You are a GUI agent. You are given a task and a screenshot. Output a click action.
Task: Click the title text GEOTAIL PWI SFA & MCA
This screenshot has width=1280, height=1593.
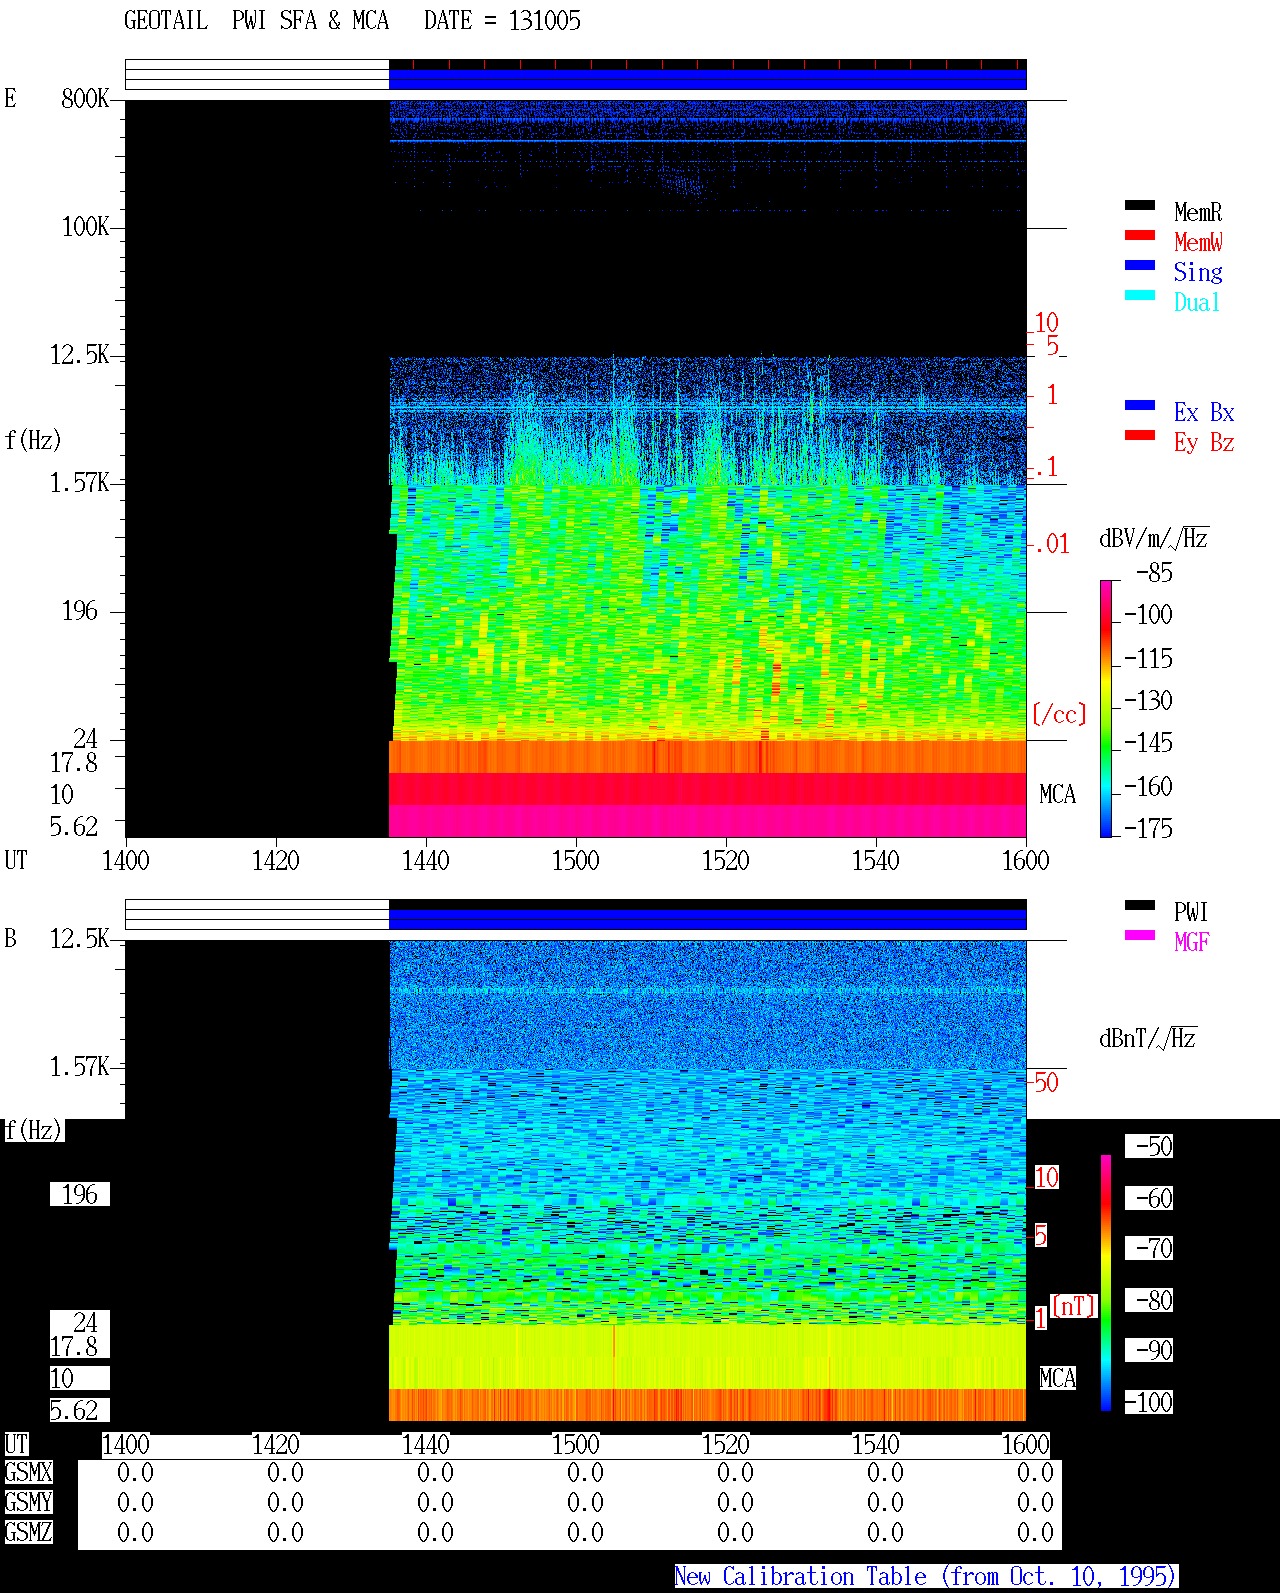coord(256,21)
